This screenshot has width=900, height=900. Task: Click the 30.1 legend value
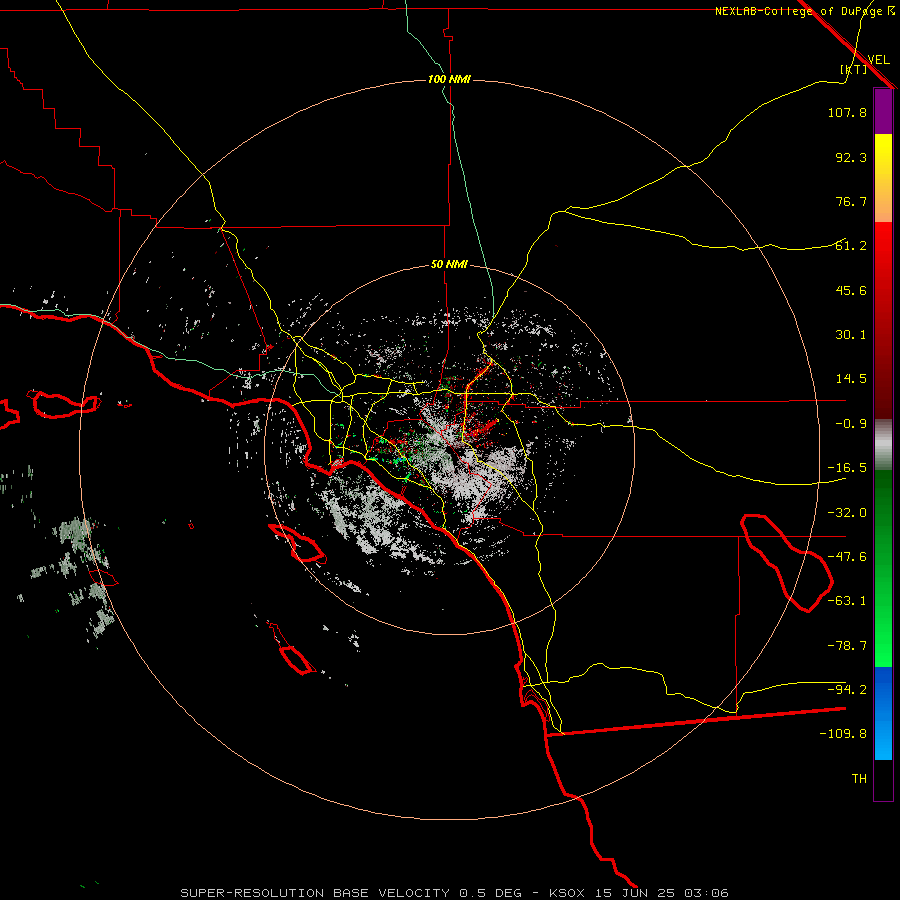[851, 335]
